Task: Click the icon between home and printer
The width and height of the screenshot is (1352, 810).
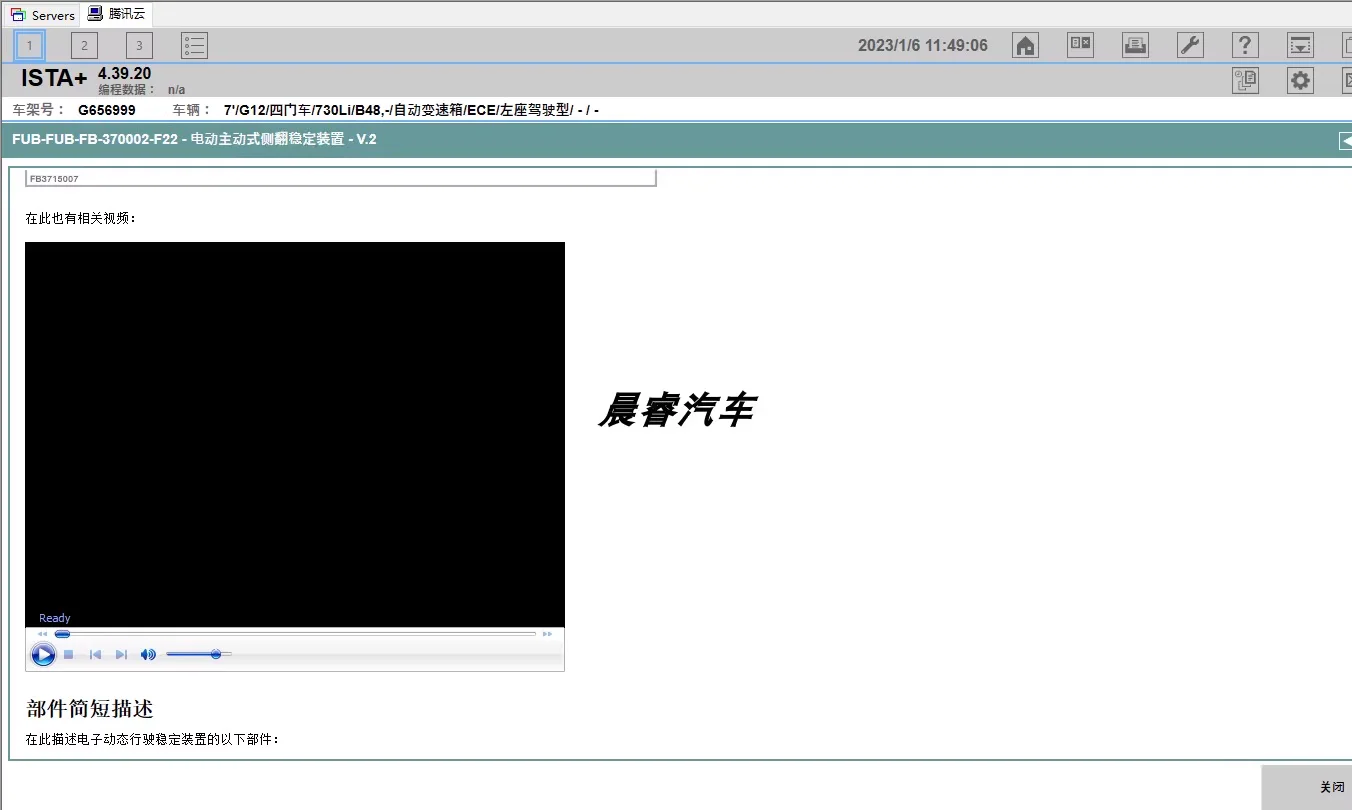Action: pos(1080,45)
